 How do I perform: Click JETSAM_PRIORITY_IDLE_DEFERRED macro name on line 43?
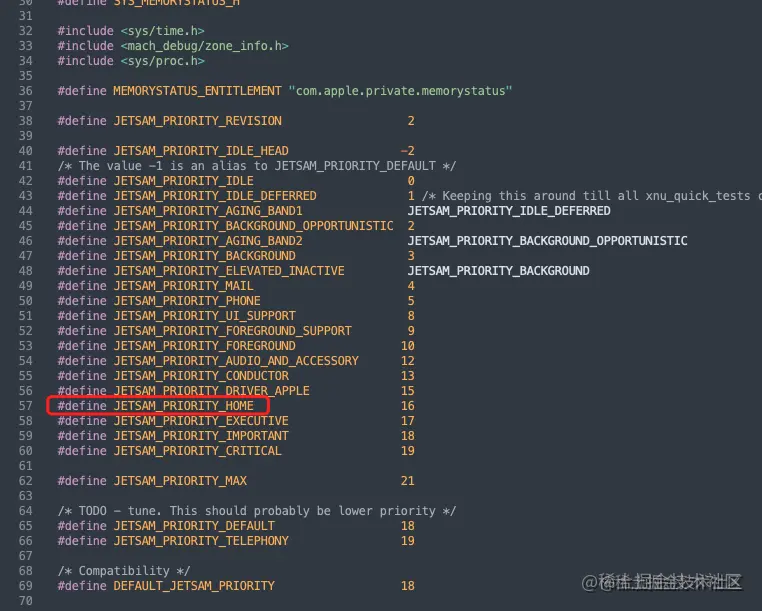[215, 196]
